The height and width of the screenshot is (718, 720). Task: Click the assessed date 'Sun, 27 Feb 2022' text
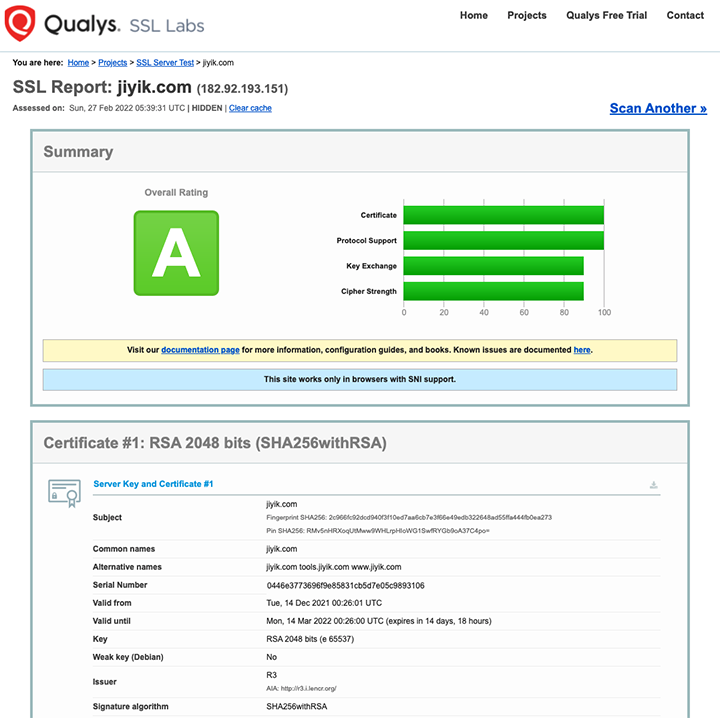[127, 108]
